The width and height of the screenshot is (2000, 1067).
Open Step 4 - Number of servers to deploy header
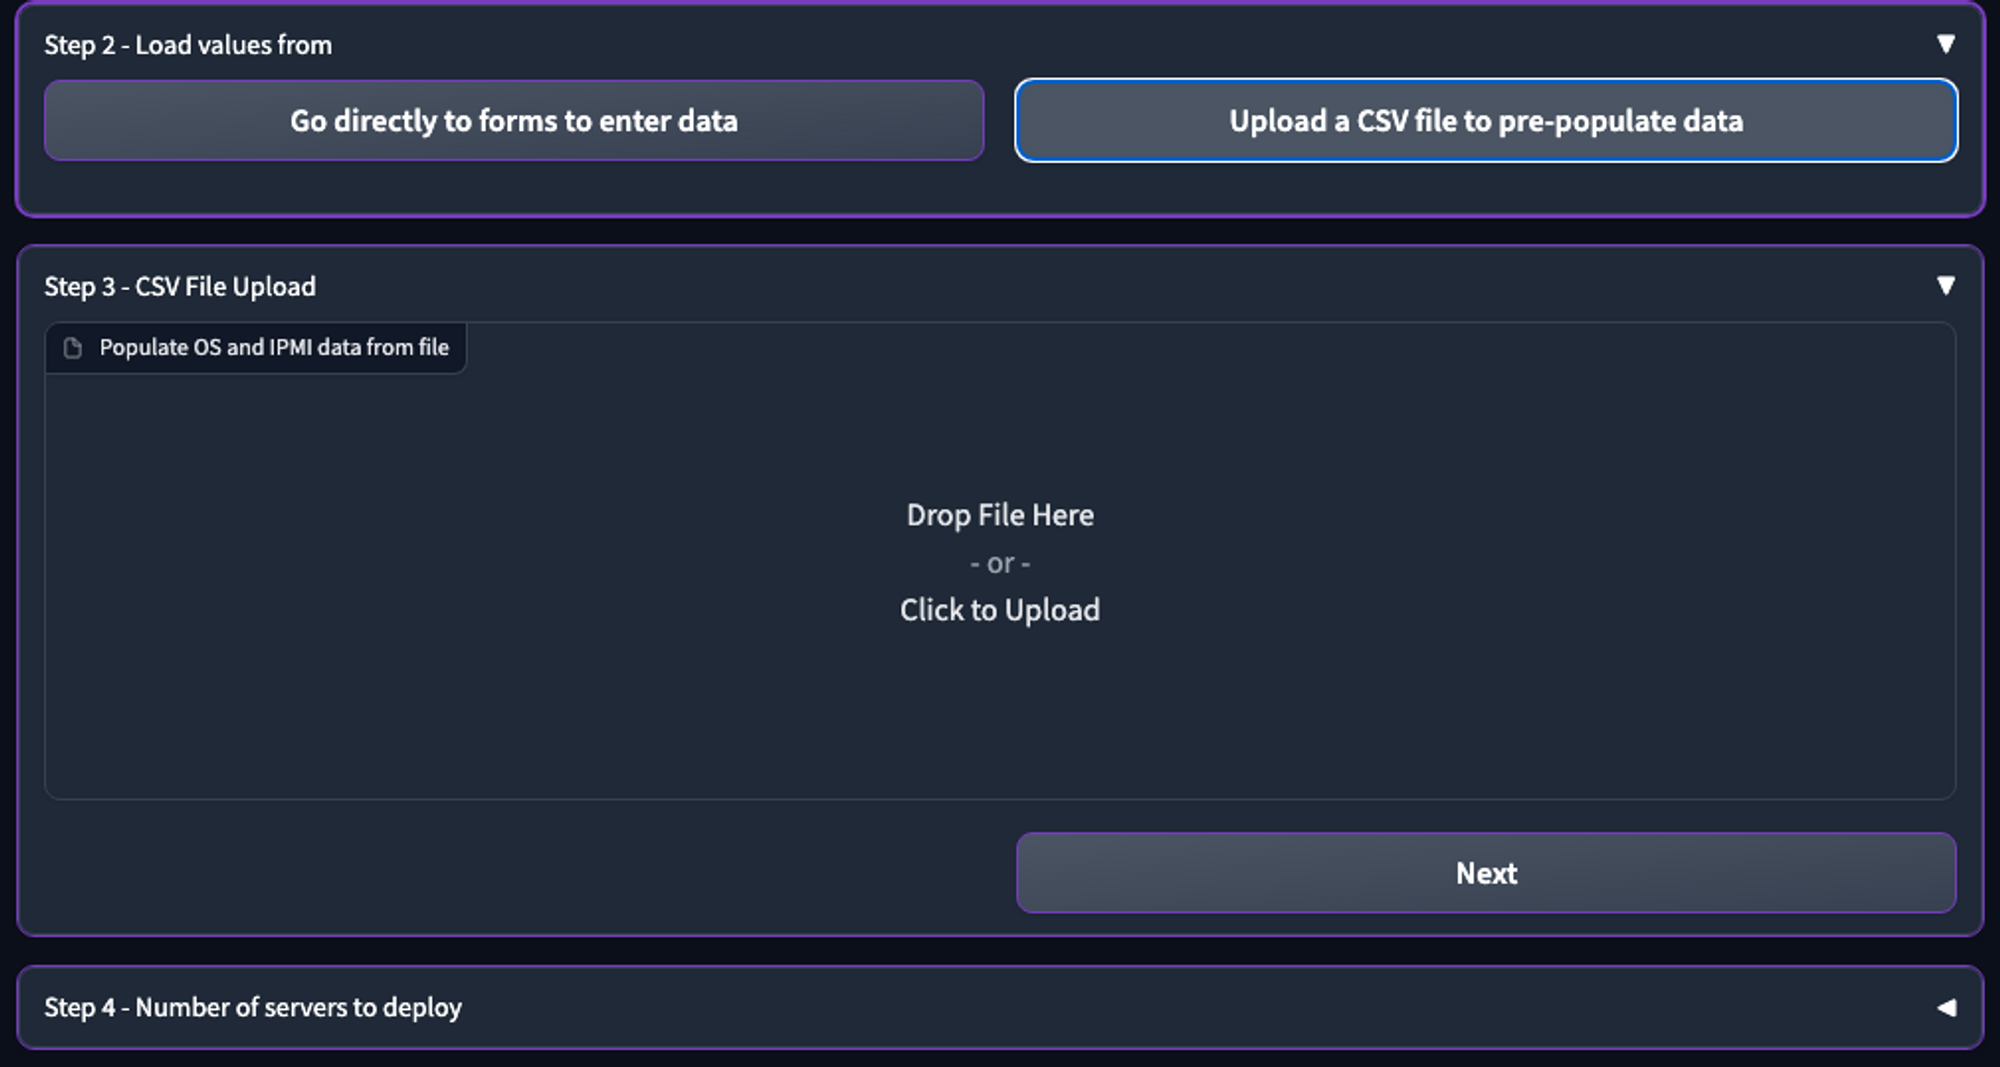(x=253, y=1007)
